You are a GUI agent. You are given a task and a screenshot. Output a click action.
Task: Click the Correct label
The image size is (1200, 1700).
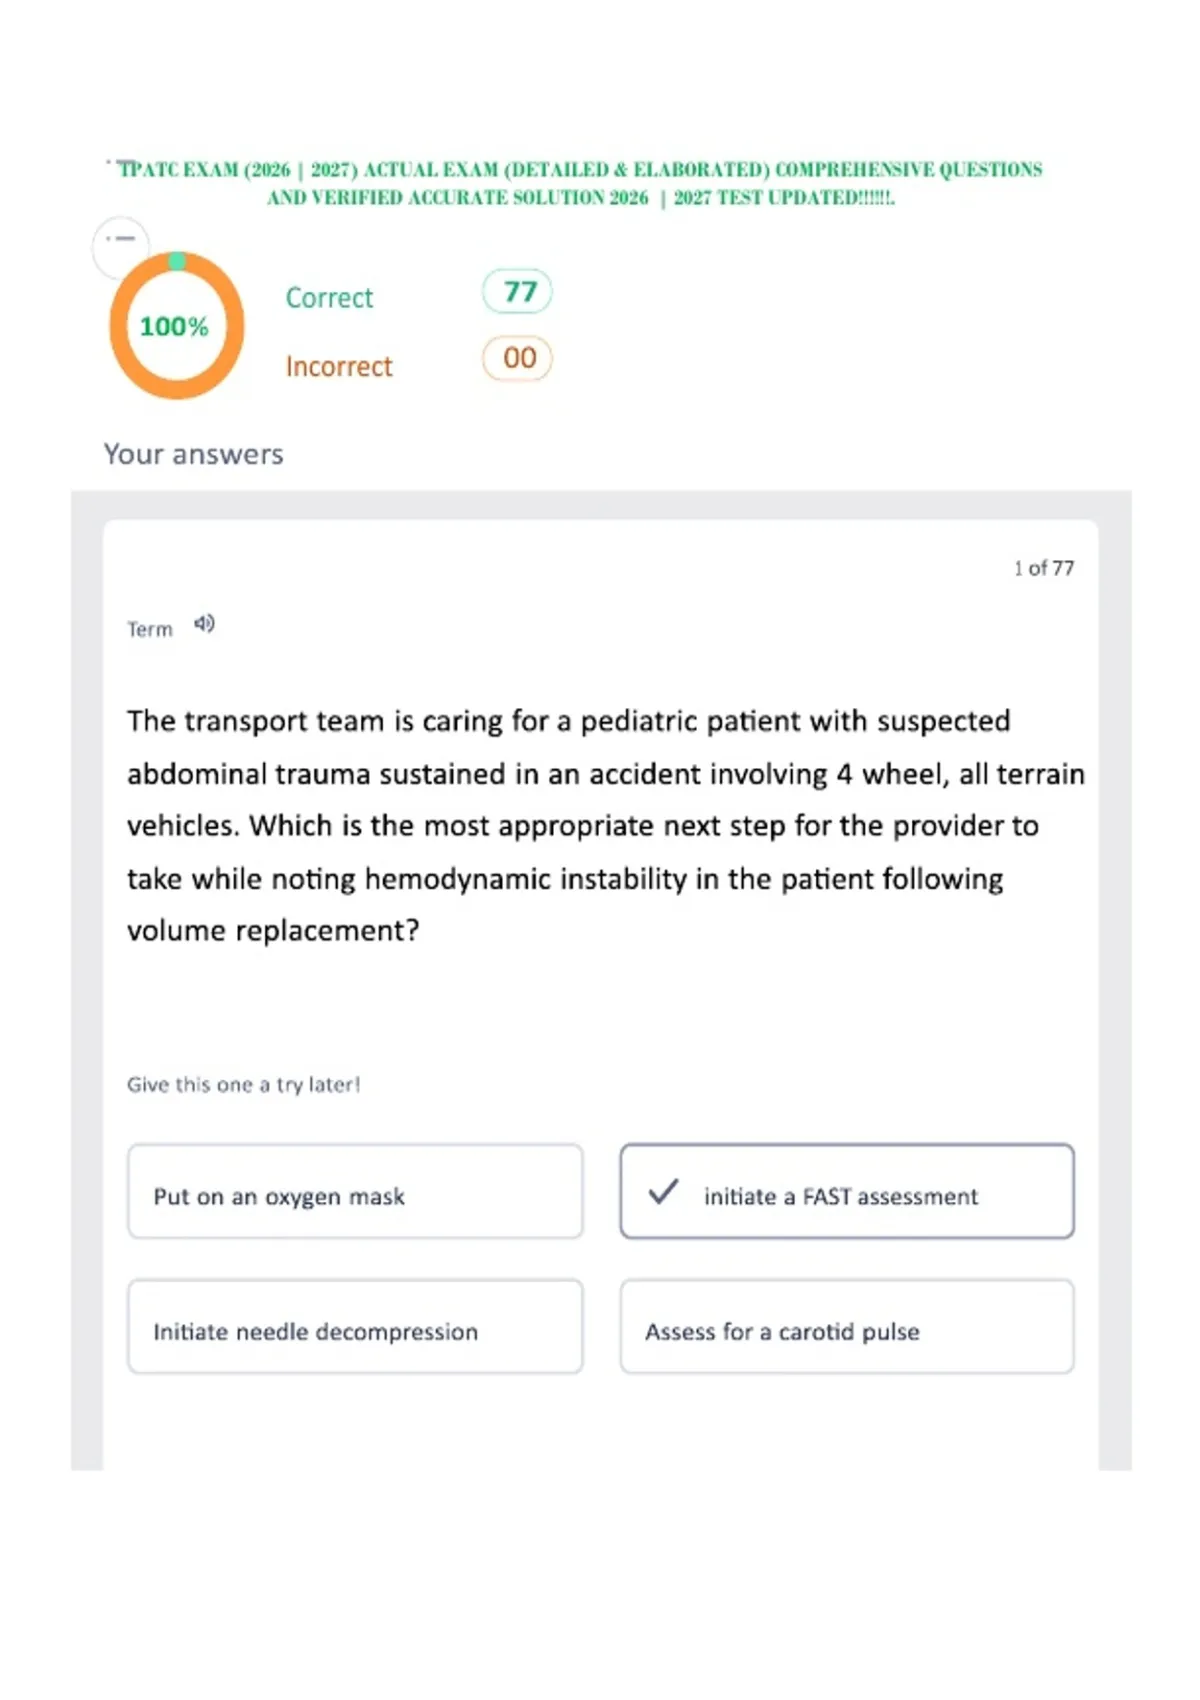[x=329, y=298]
